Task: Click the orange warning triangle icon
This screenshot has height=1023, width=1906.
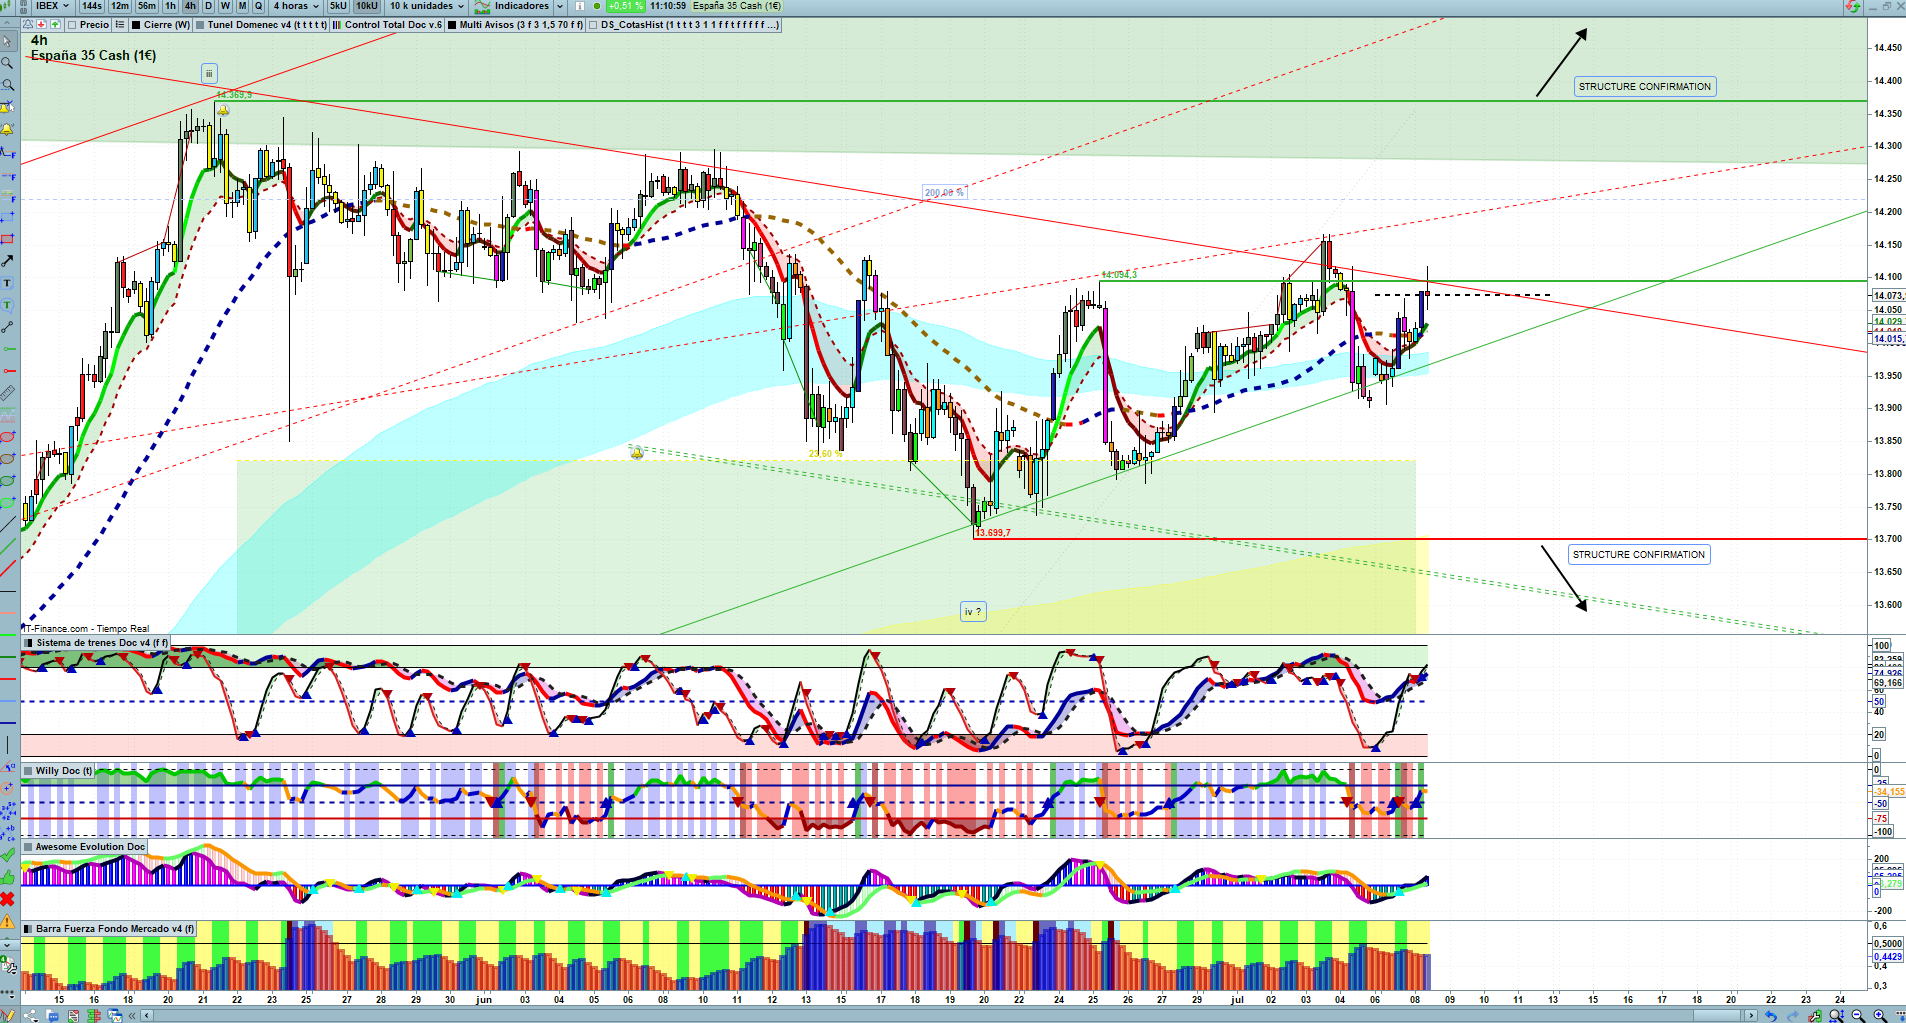Action: pos(7,921)
